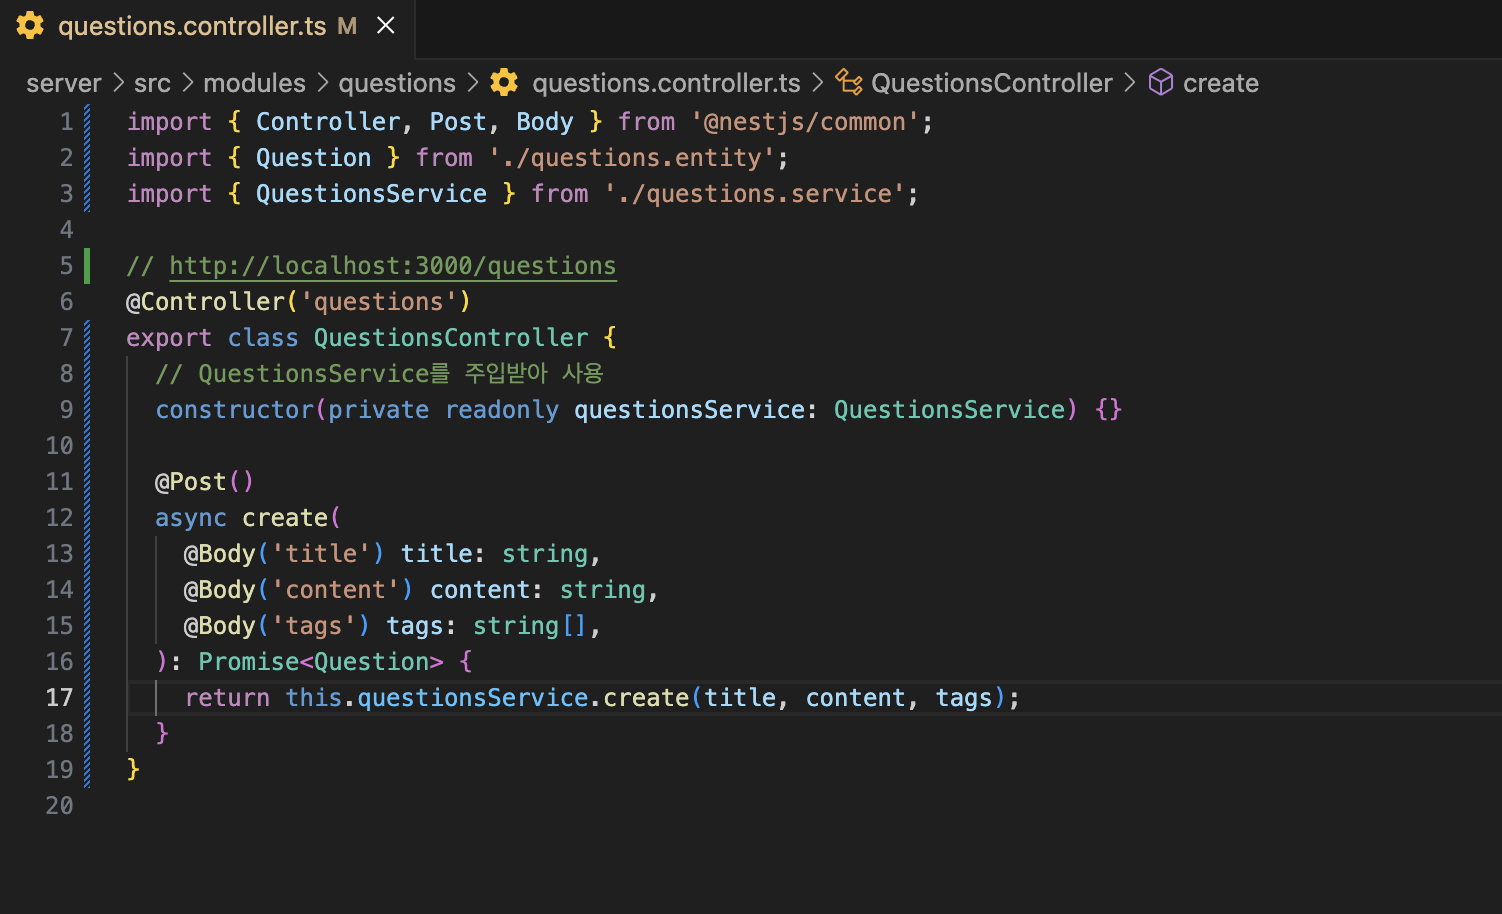
Task: Click the gear icon in breadcrumb
Action: pos(504,82)
